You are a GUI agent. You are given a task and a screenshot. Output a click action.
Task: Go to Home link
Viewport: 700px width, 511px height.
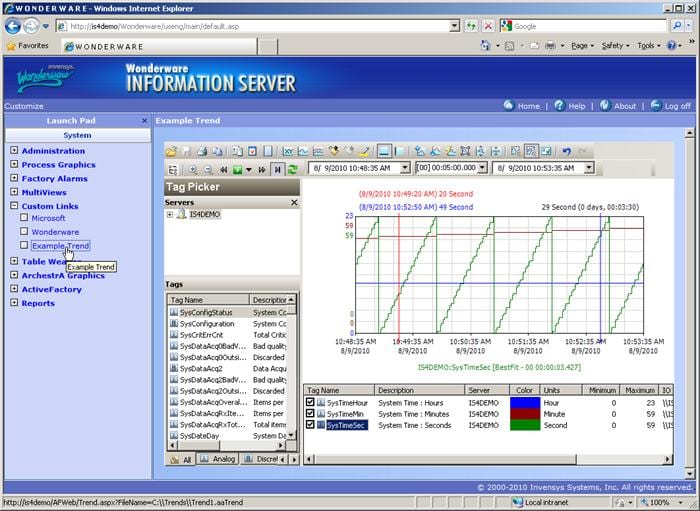pos(522,106)
